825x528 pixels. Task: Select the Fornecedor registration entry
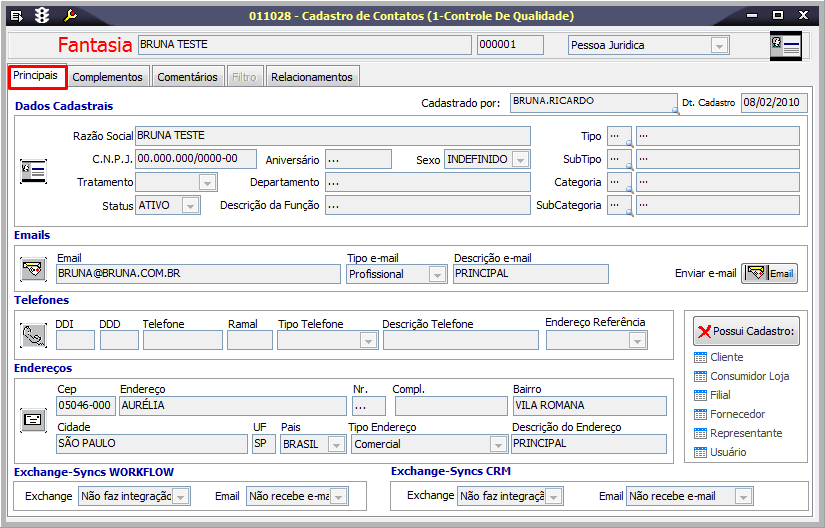pyautogui.click(x=737, y=414)
